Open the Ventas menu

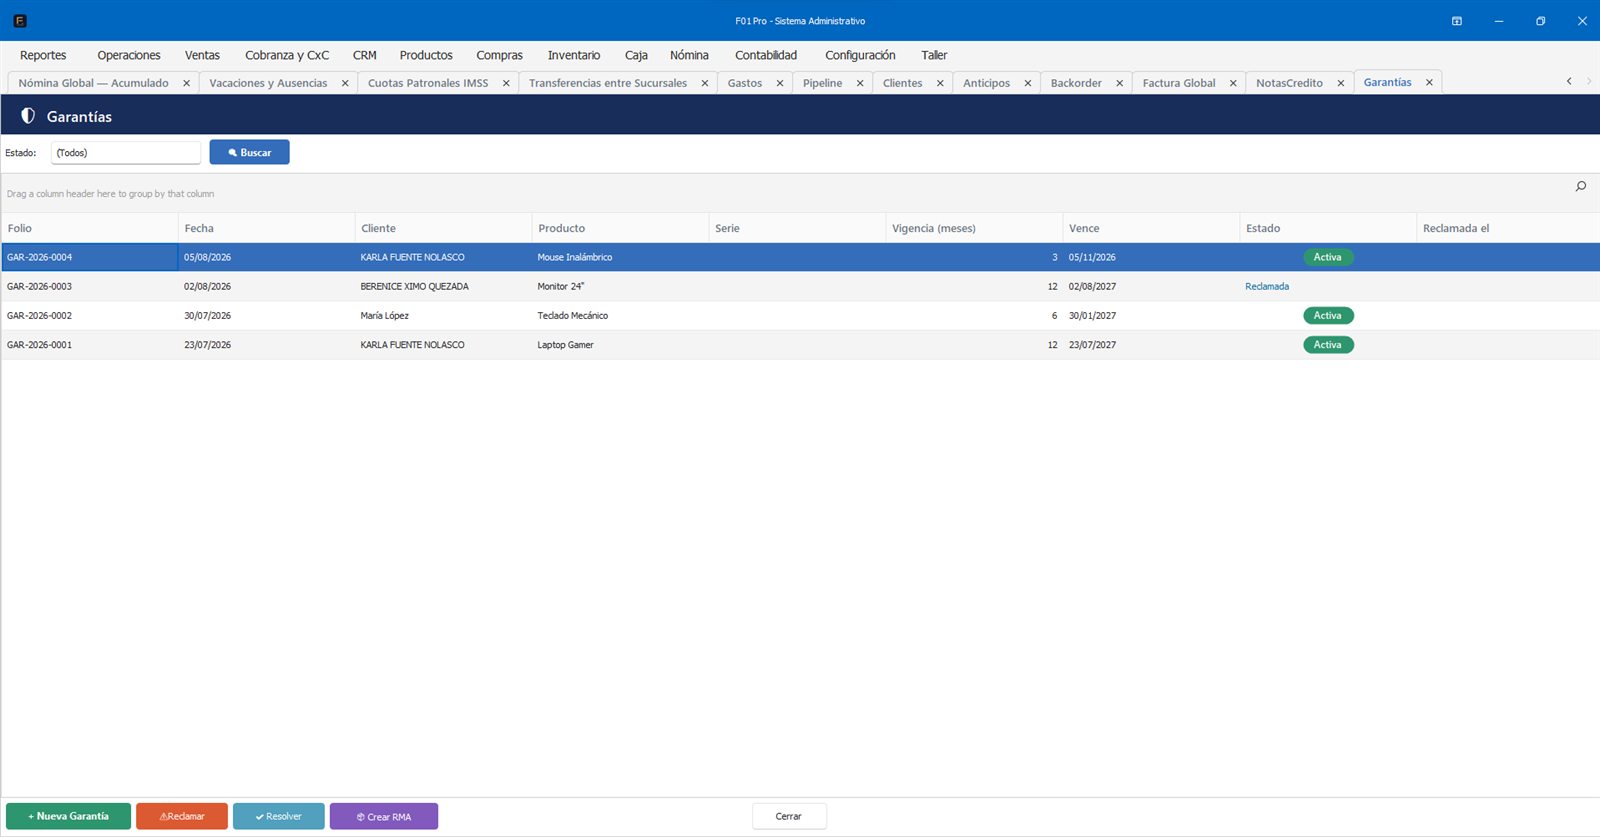[x=202, y=56]
